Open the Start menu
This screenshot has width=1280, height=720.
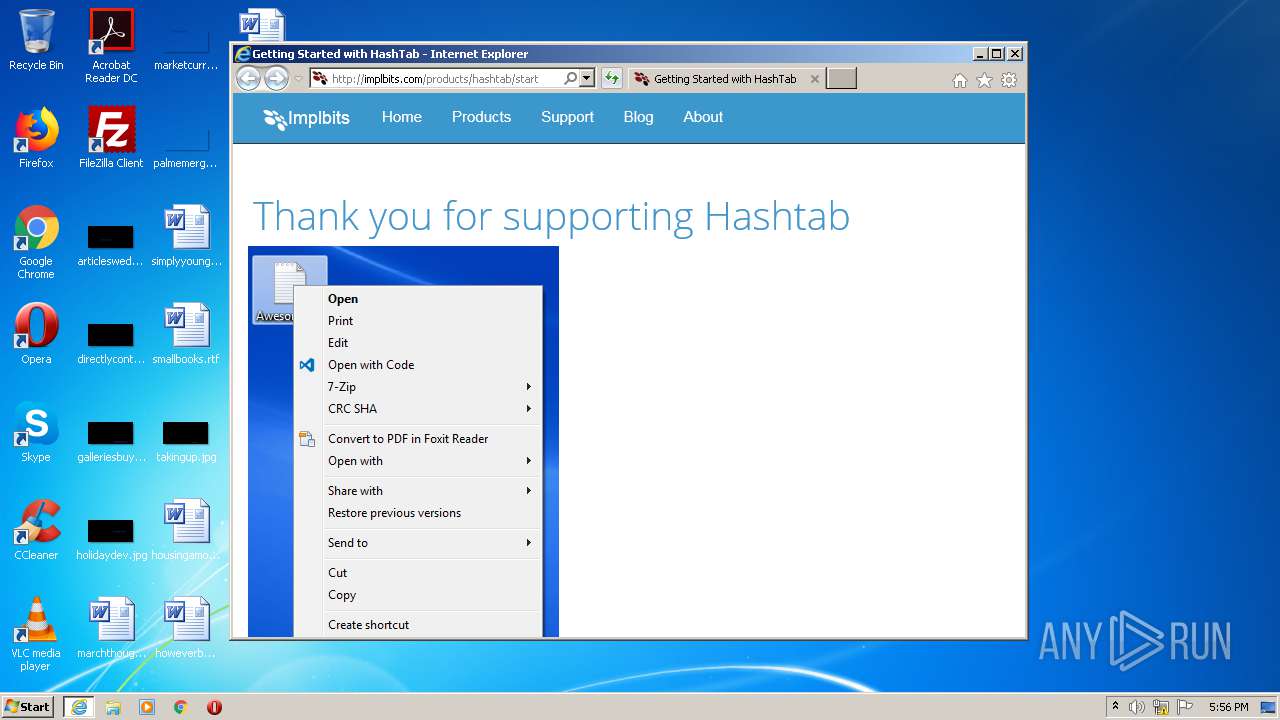pos(28,706)
